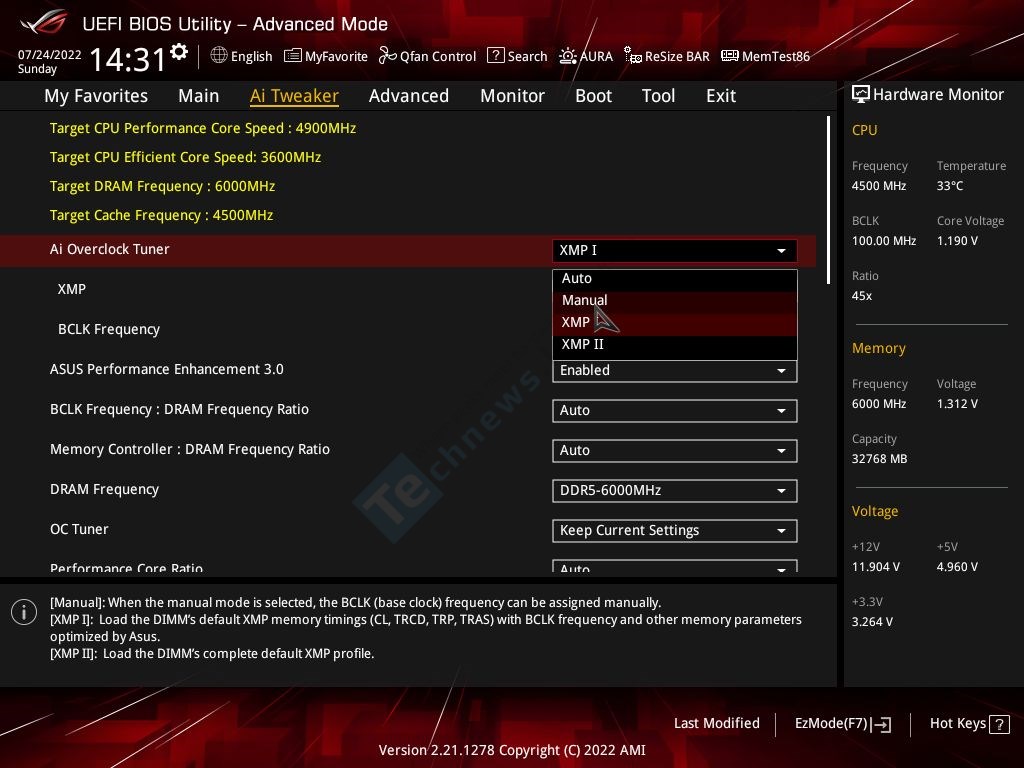The image size is (1024, 768).
Task: Open the Monitor tab
Action: click(x=513, y=96)
